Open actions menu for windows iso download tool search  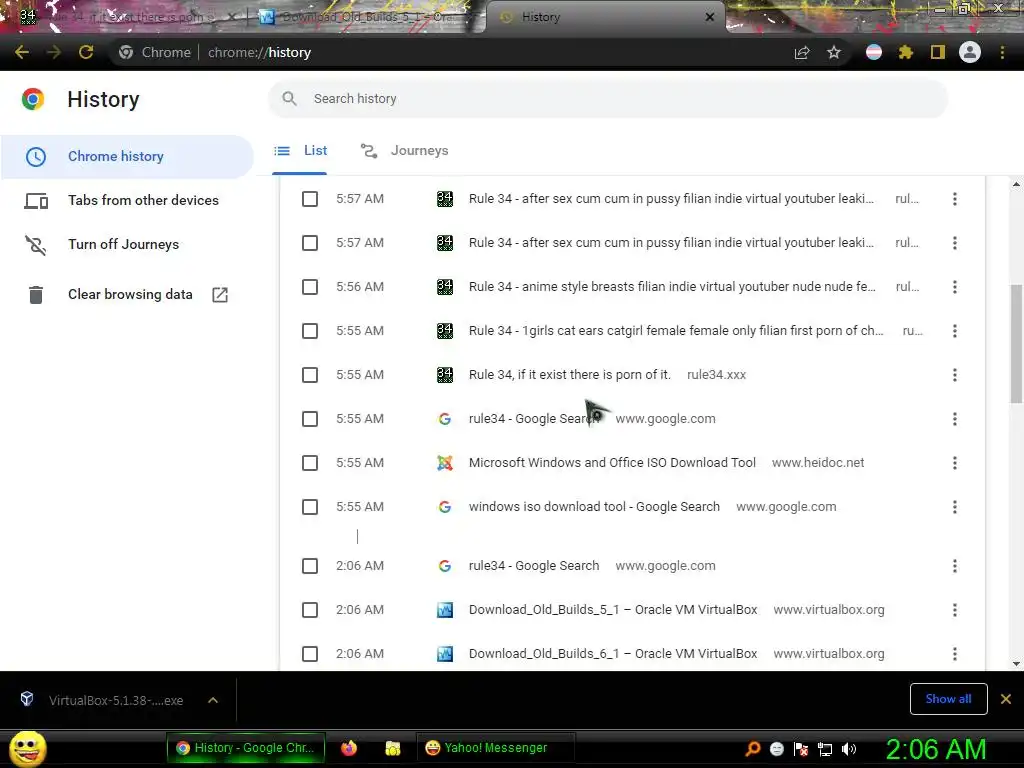(955, 507)
